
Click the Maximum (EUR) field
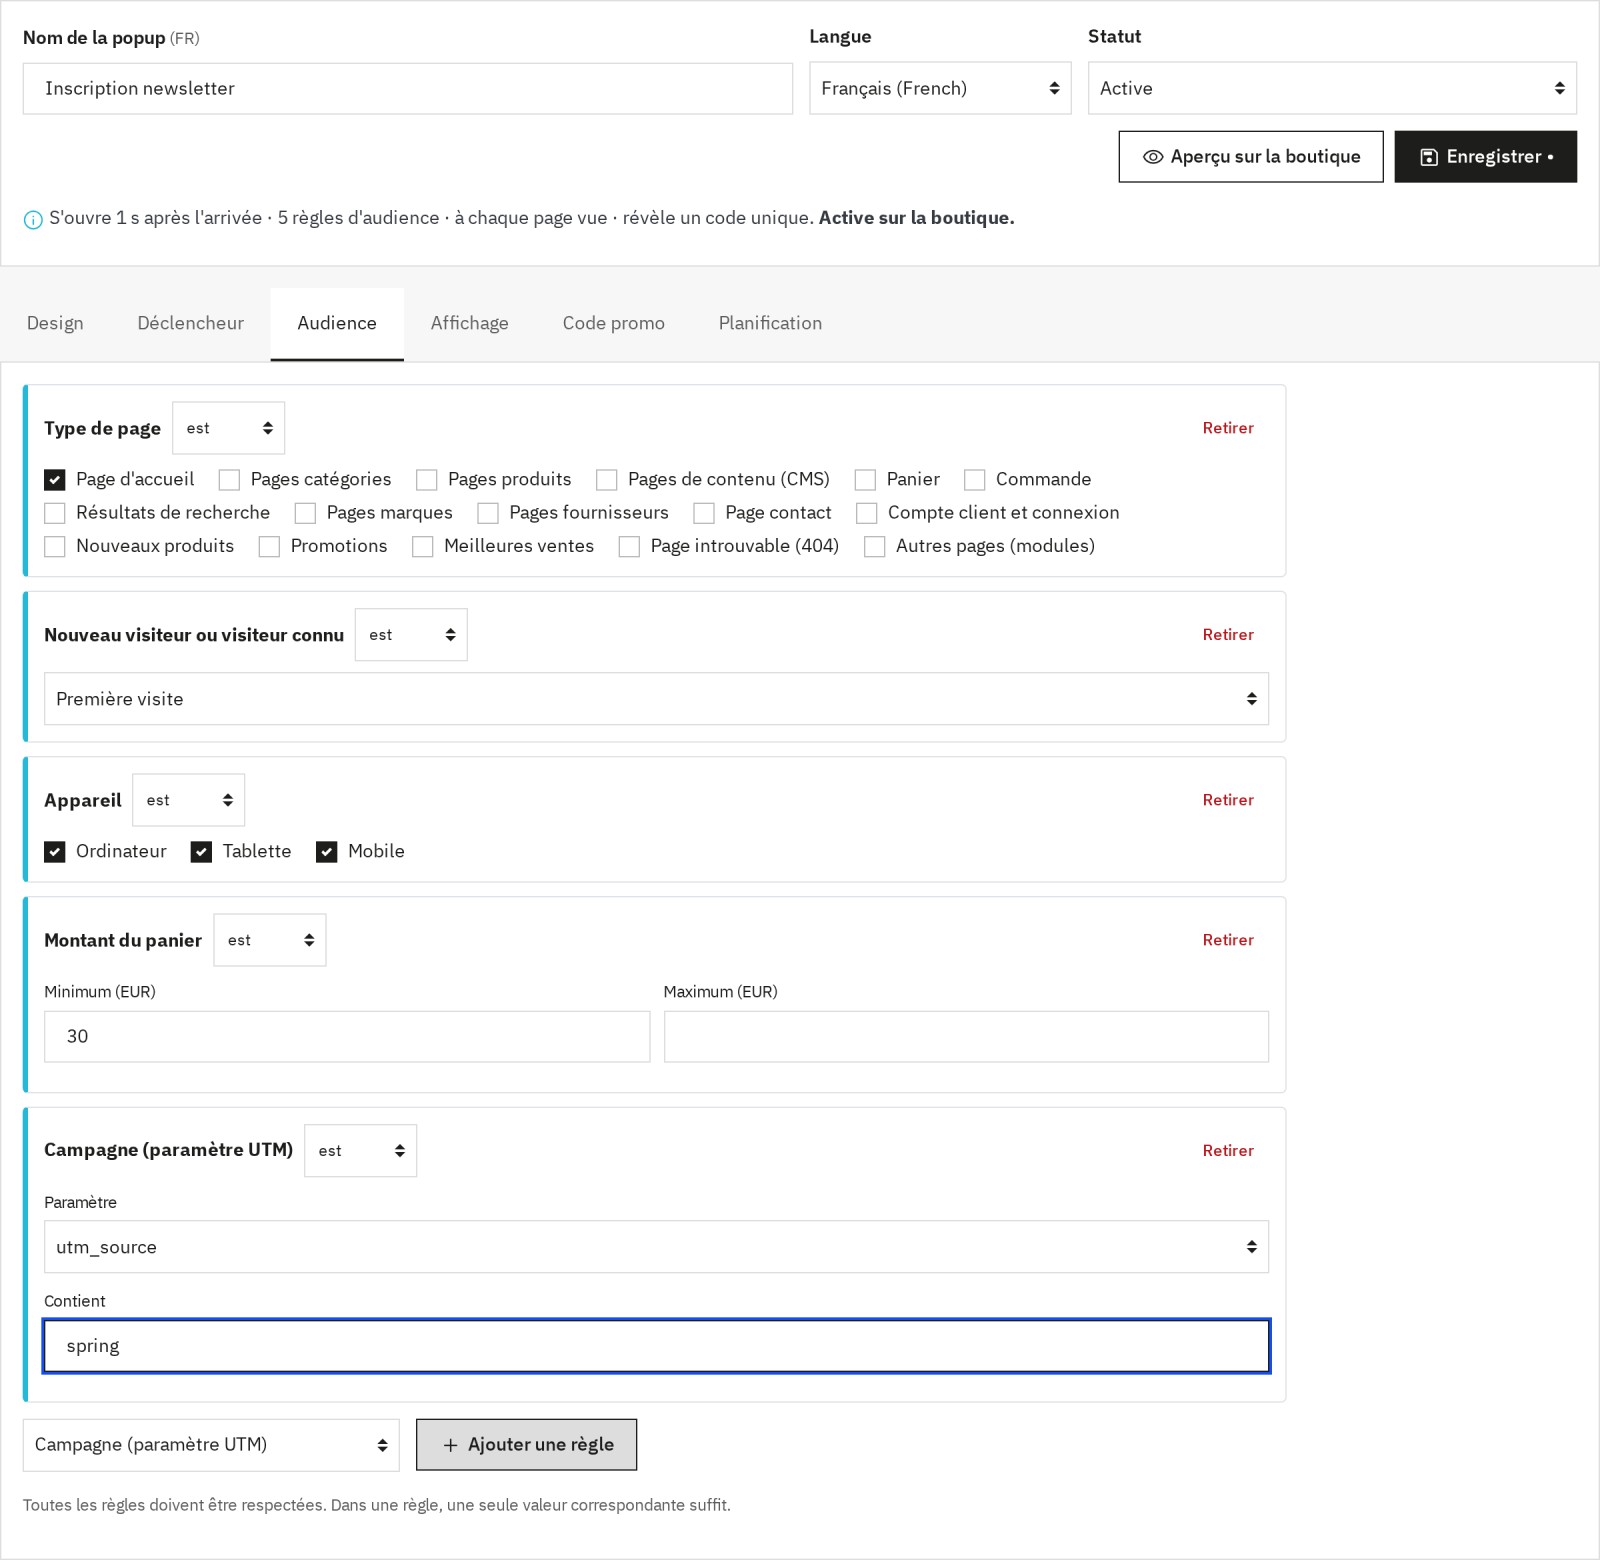pyautogui.click(x=966, y=1037)
